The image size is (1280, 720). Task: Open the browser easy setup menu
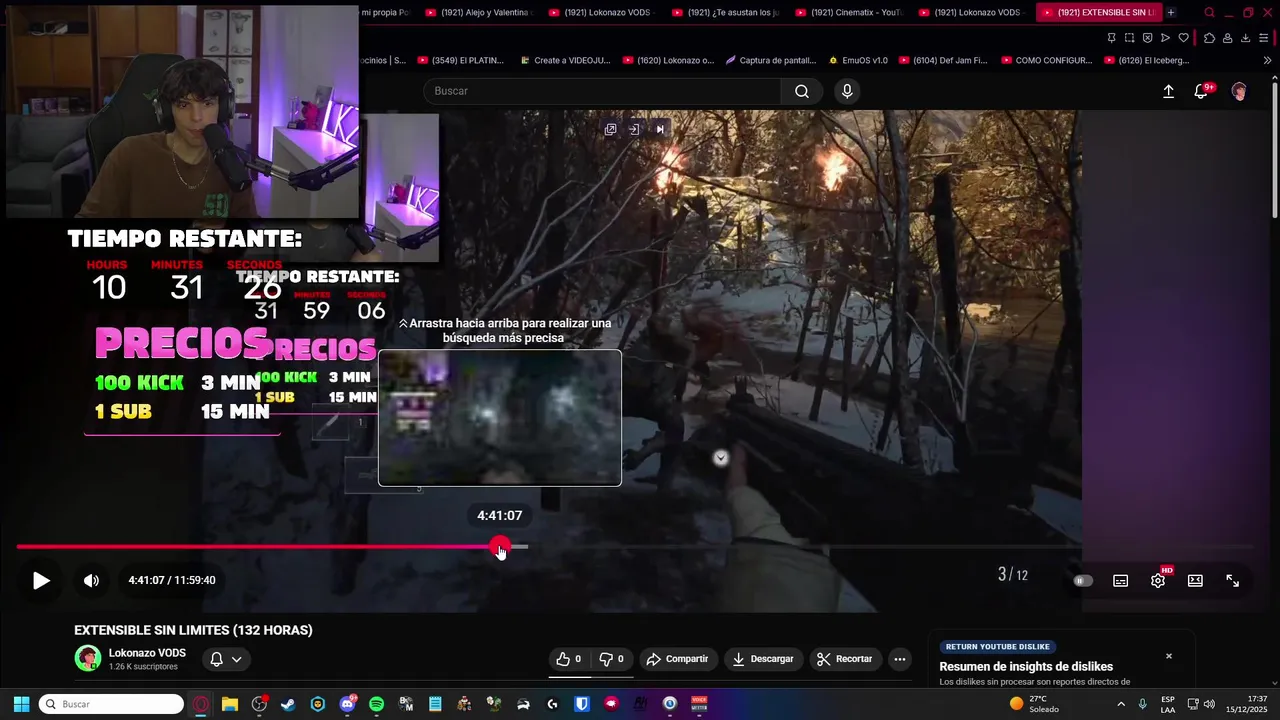pos(1265,38)
